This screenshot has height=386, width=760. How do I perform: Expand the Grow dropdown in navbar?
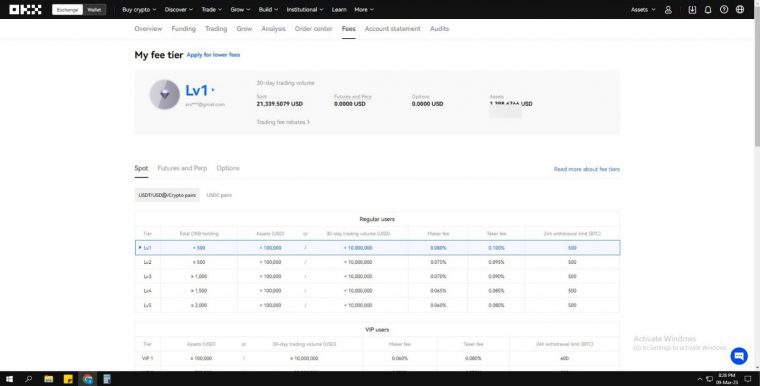click(x=240, y=10)
